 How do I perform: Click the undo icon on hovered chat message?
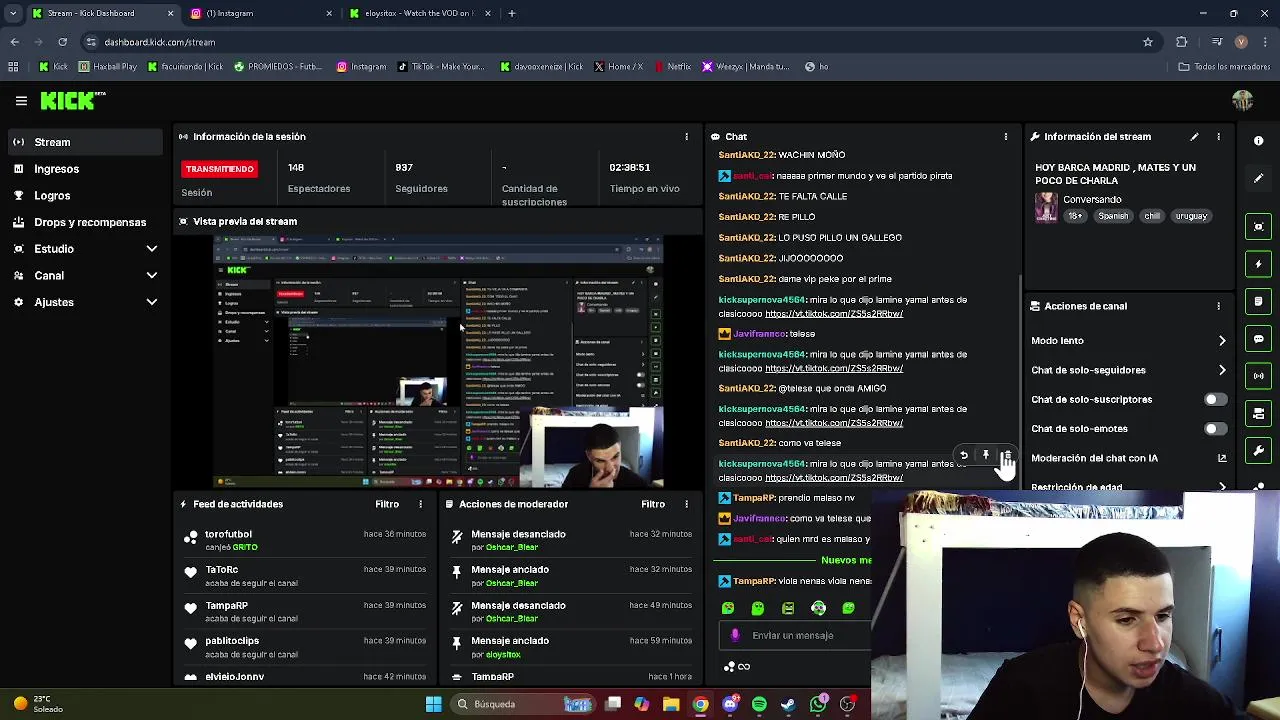pyautogui.click(x=964, y=456)
